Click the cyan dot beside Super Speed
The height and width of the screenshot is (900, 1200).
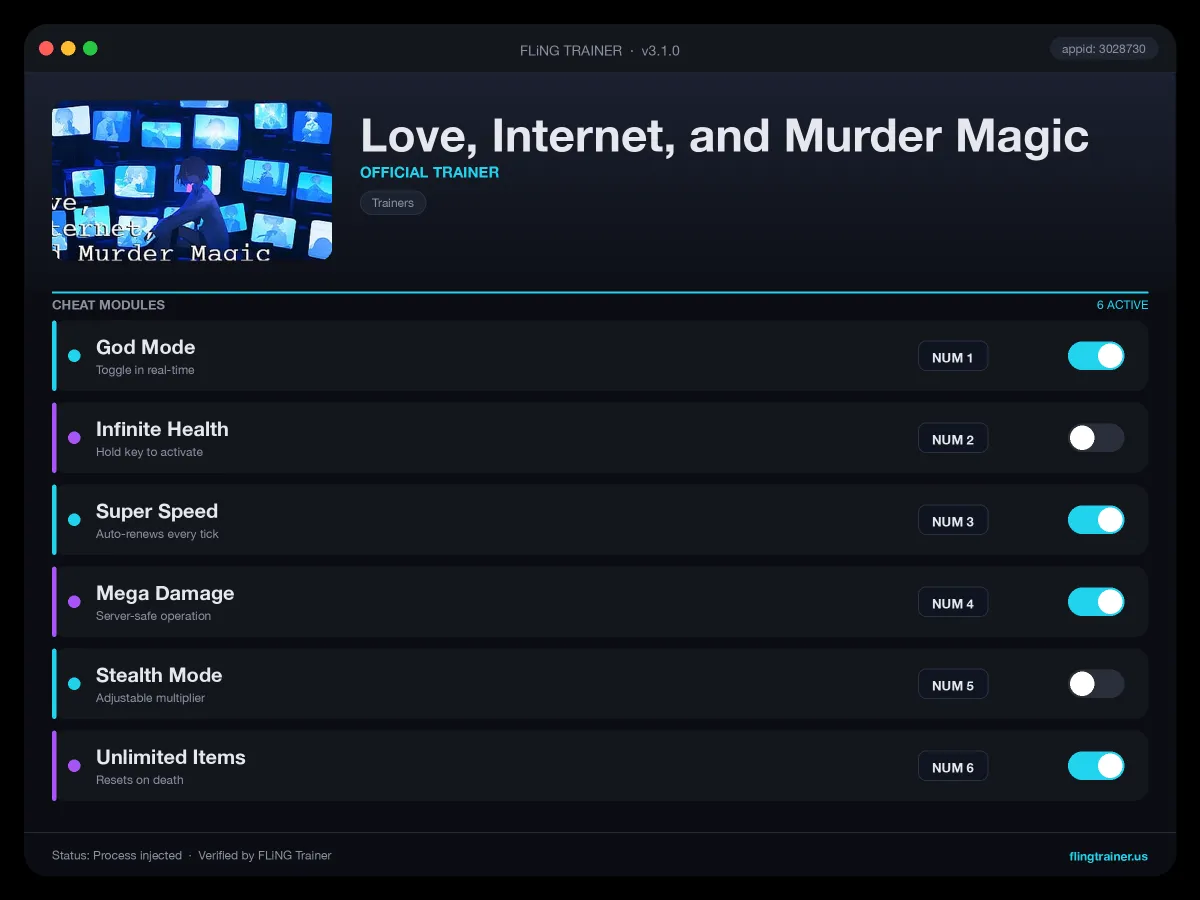[74, 520]
